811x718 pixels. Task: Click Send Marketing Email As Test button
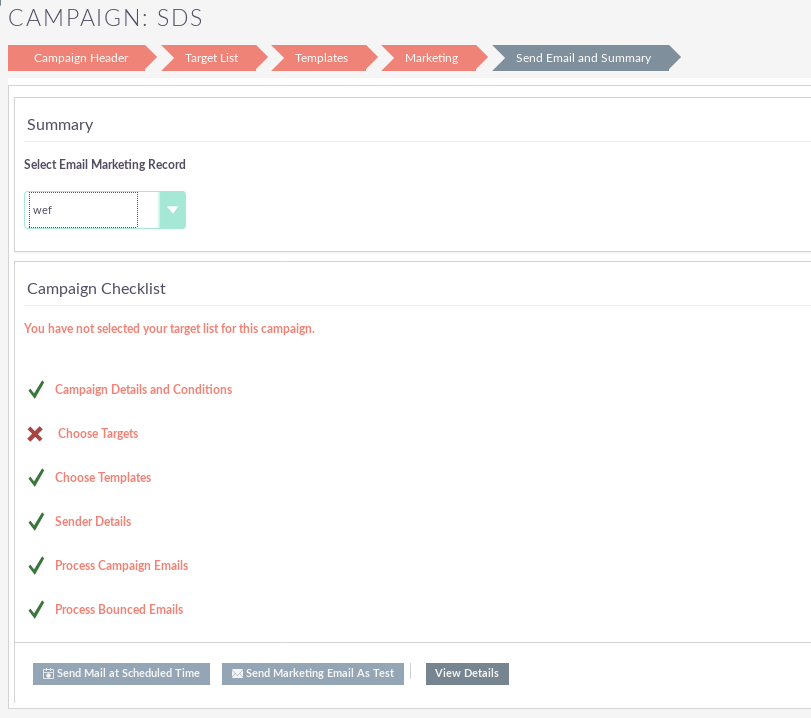click(313, 674)
